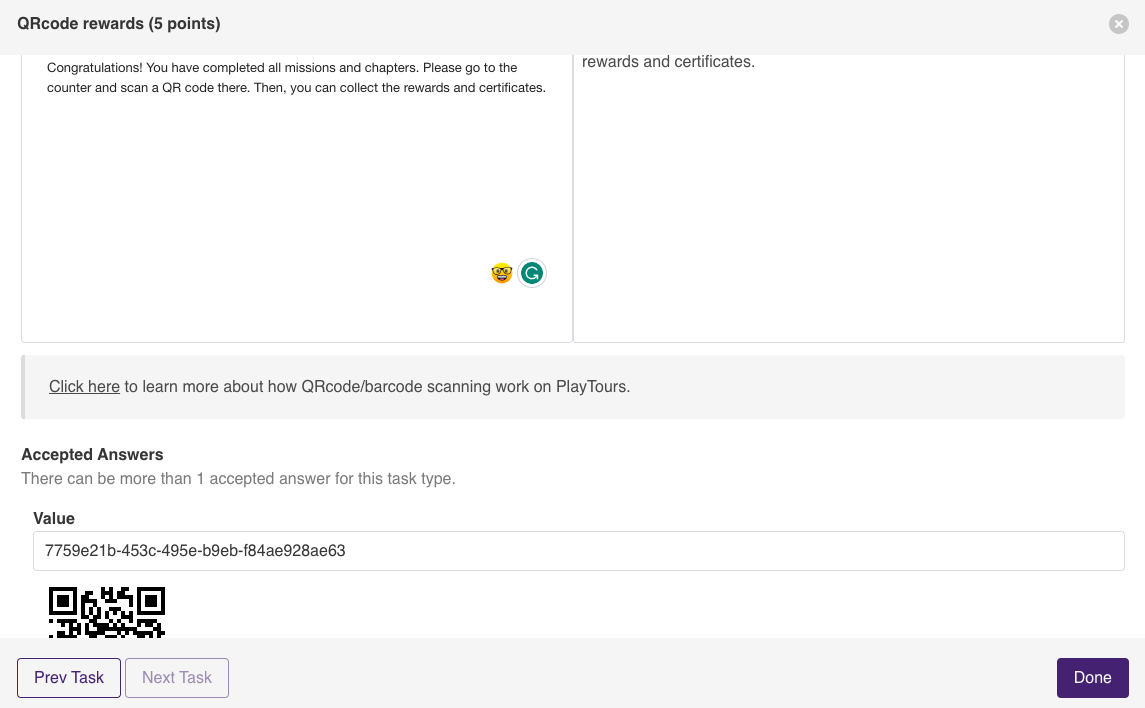The image size is (1145, 708).
Task: Go back using Prev Task
Action: [68, 677]
